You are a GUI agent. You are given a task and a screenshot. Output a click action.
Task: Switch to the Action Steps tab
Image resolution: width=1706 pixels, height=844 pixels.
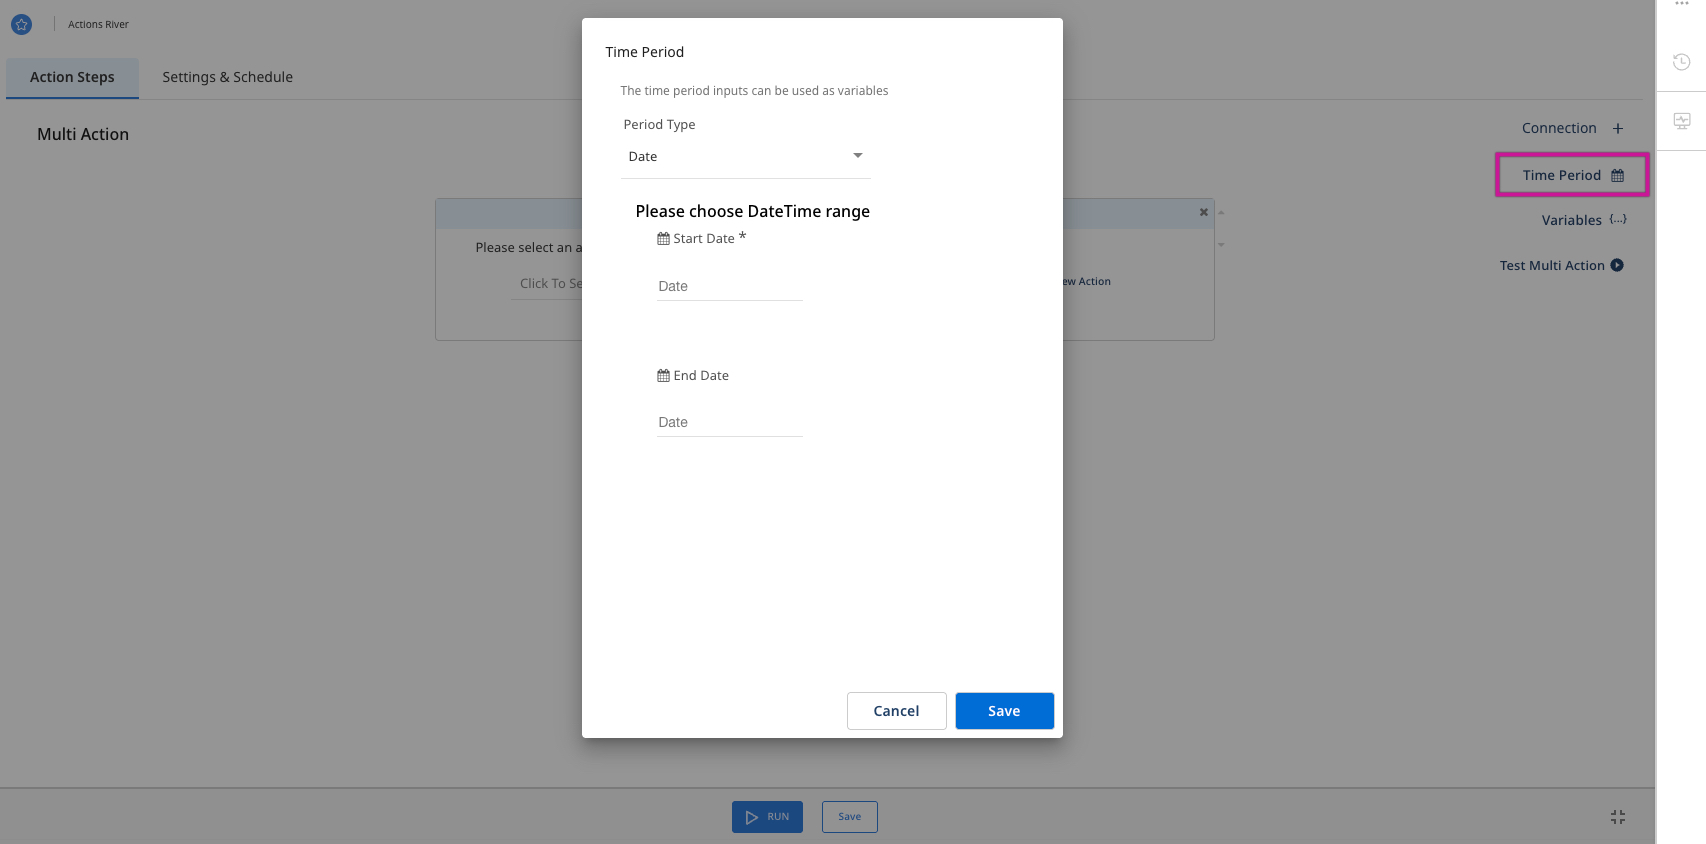(72, 77)
